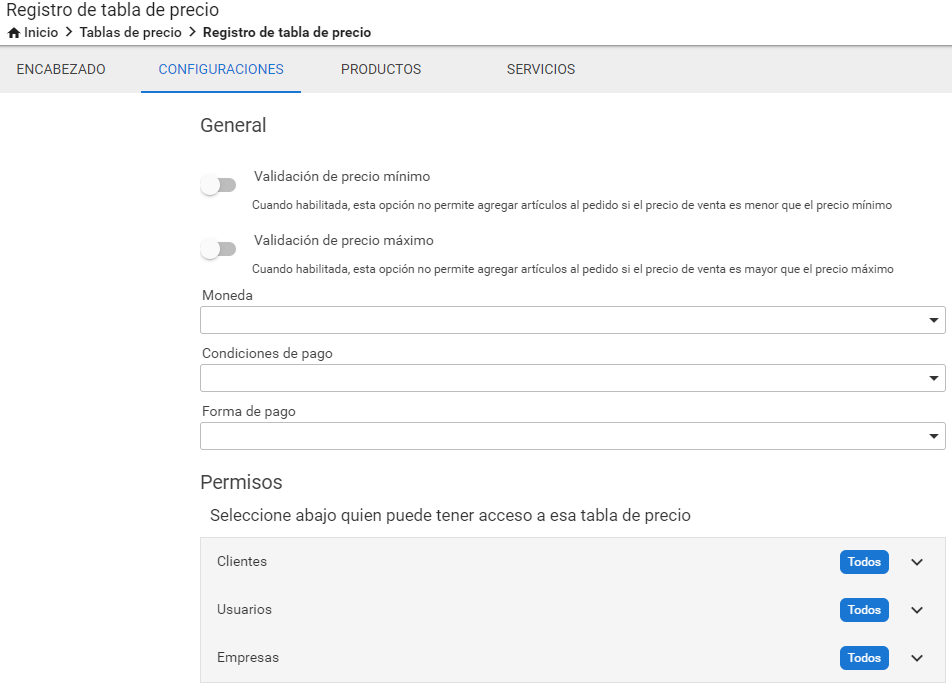Click the General section heading

[233, 125]
